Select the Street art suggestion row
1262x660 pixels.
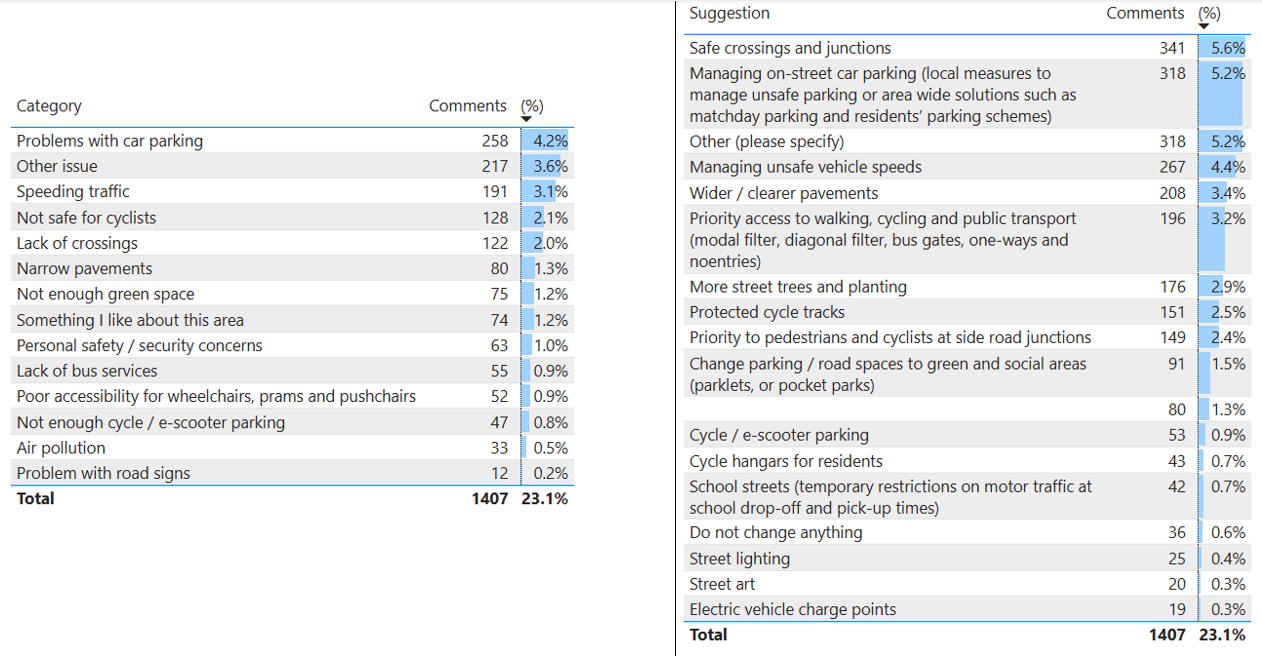tap(722, 584)
